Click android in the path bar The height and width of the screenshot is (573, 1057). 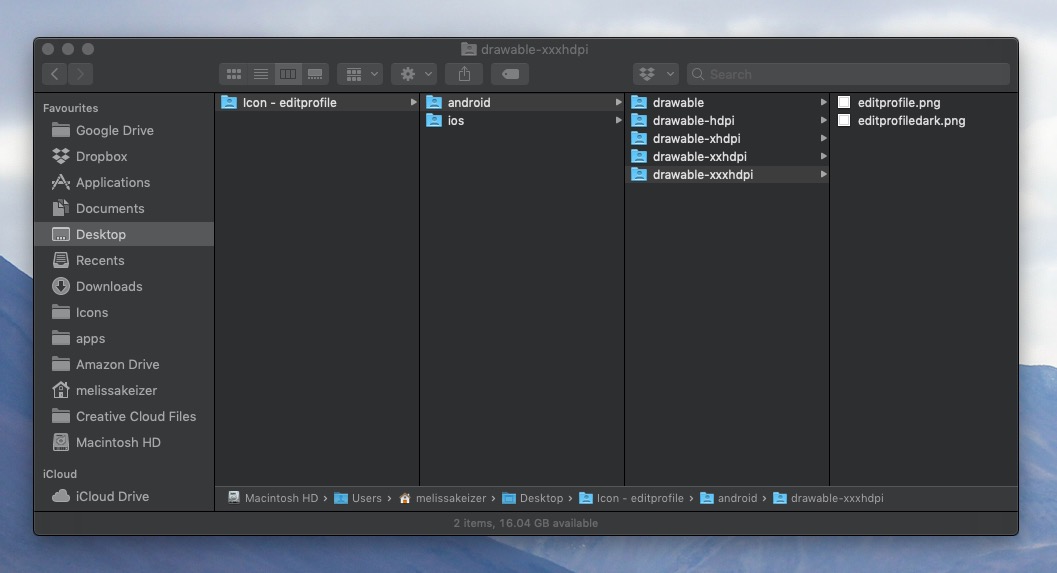(729, 498)
